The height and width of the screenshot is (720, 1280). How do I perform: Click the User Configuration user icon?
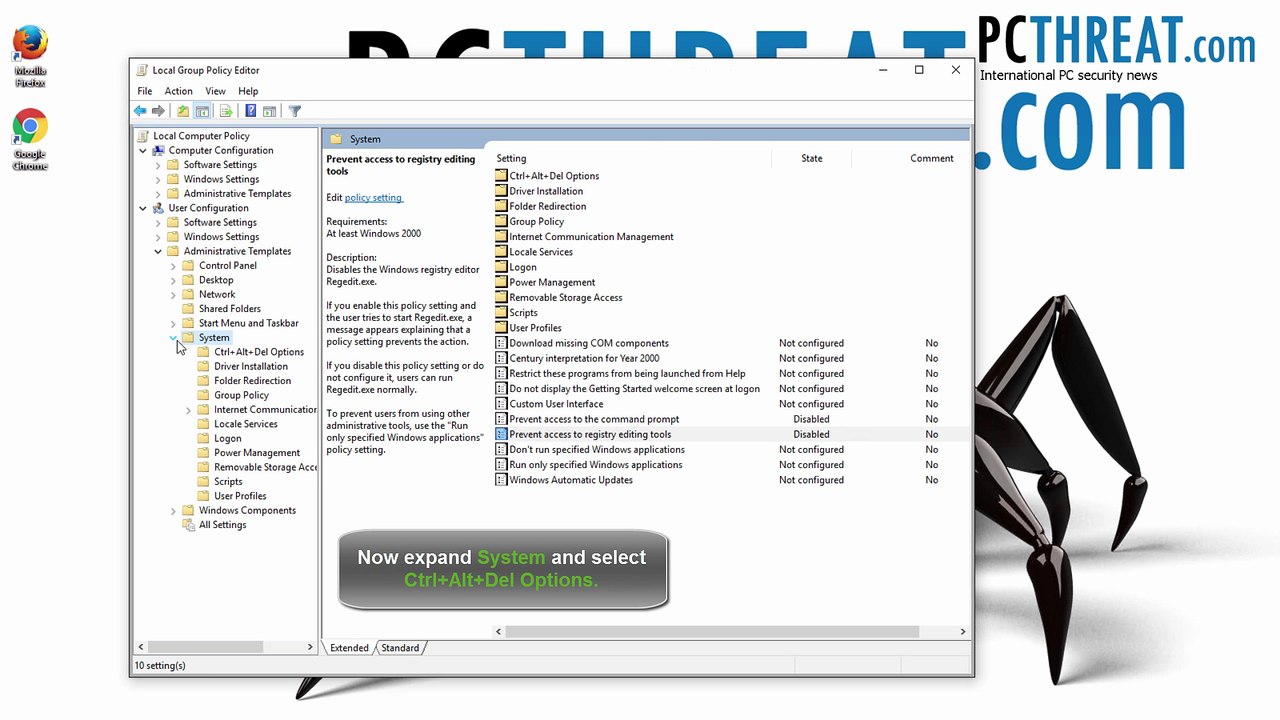click(x=158, y=208)
